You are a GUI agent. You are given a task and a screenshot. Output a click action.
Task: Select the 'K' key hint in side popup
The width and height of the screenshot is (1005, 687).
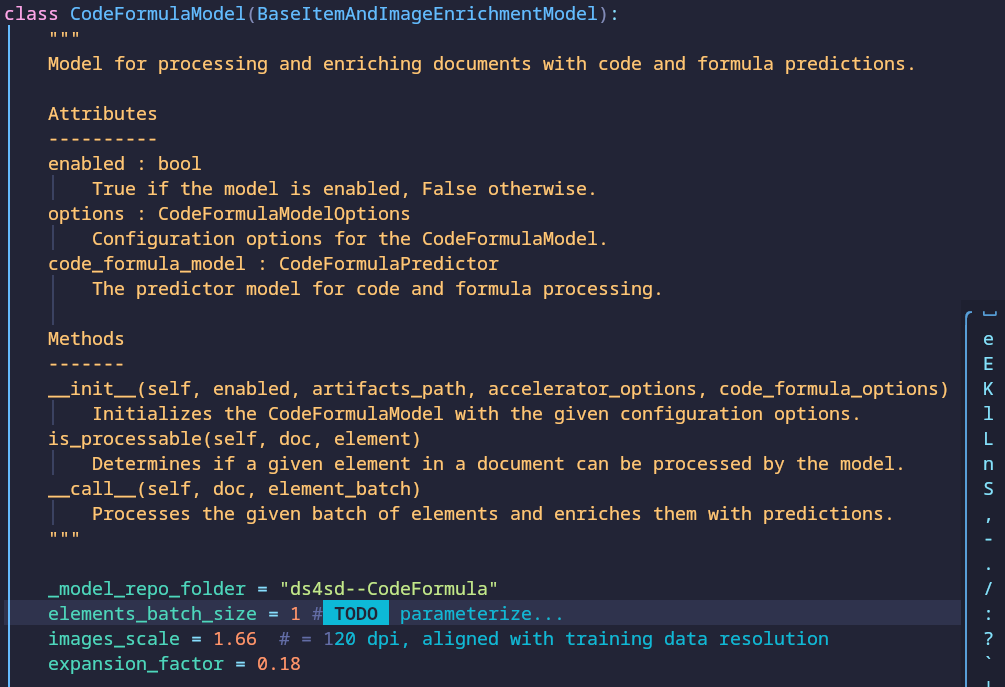(988, 389)
